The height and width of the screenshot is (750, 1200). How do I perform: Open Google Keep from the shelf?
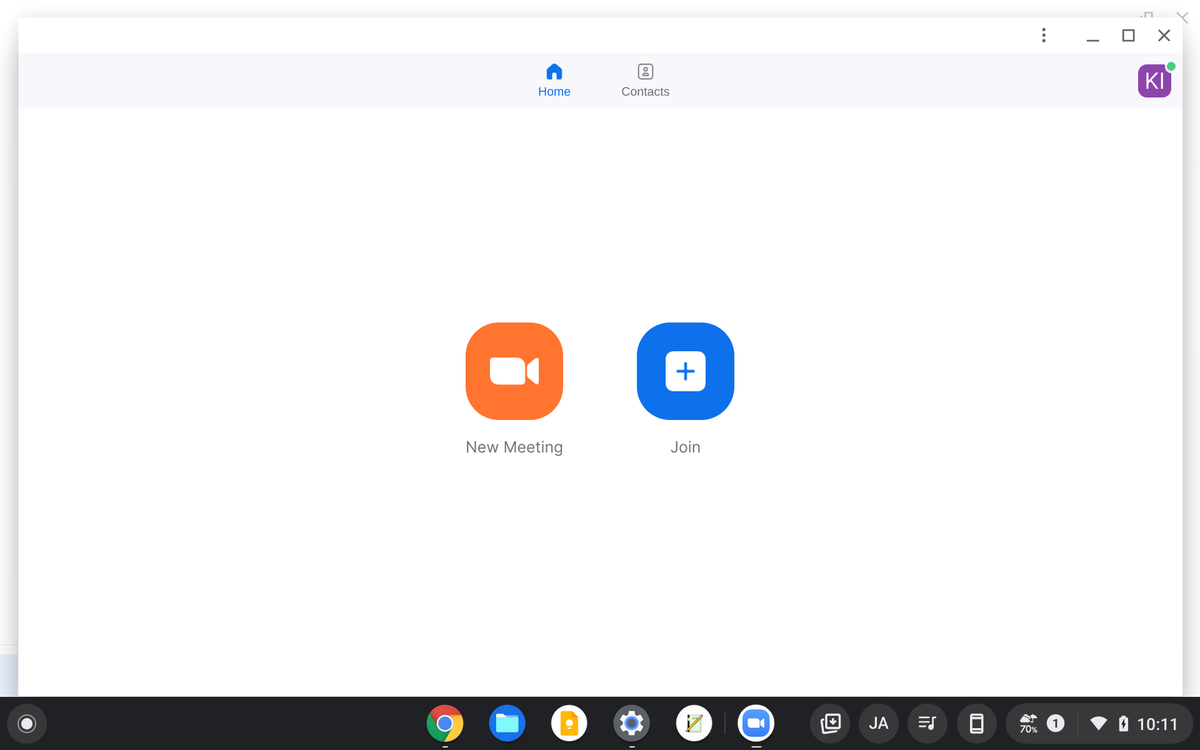[569, 723]
